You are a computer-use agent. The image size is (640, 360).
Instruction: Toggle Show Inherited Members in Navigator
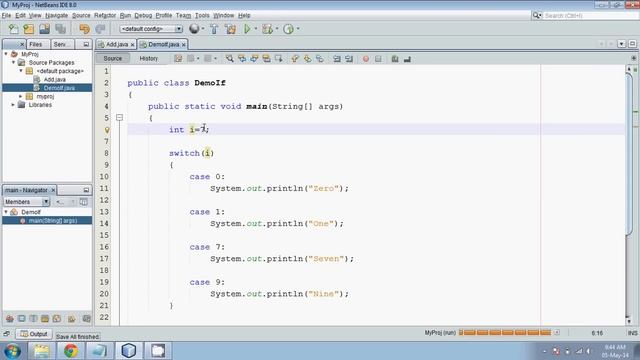click(x=10, y=318)
